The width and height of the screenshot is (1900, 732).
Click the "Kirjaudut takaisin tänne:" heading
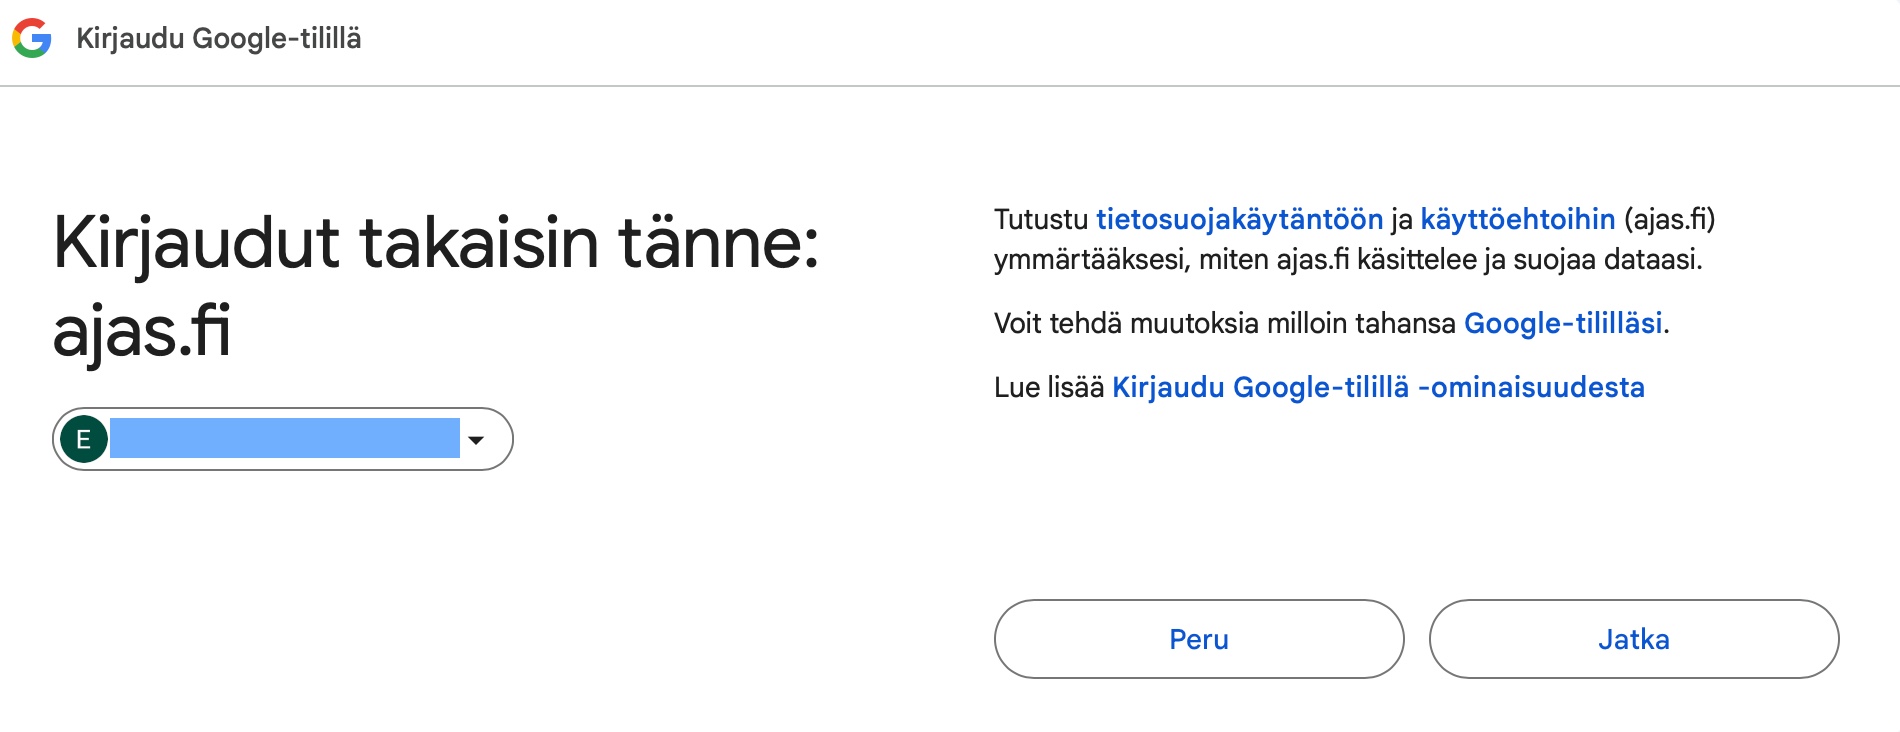click(436, 243)
